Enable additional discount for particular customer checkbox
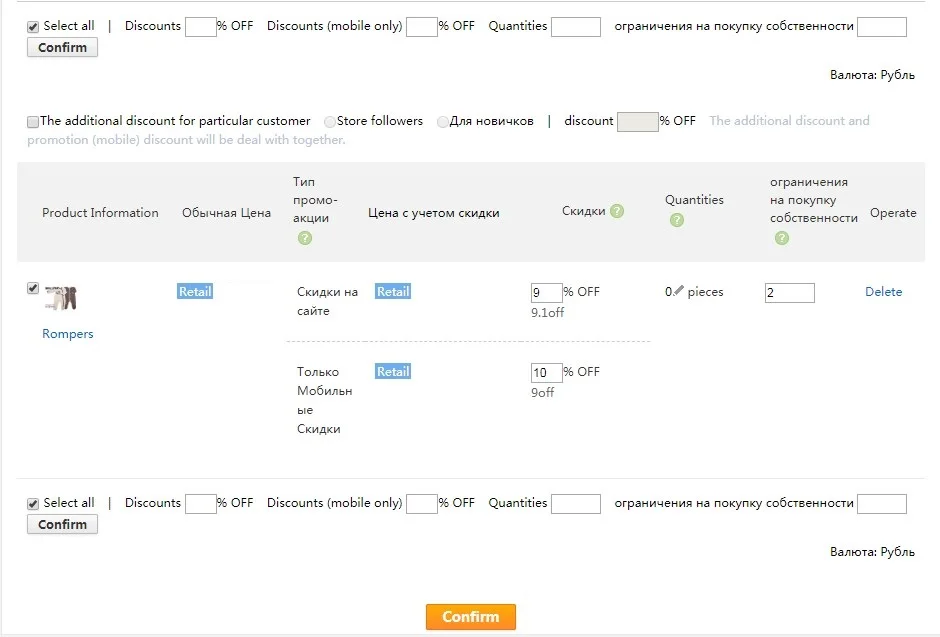 click(33, 122)
